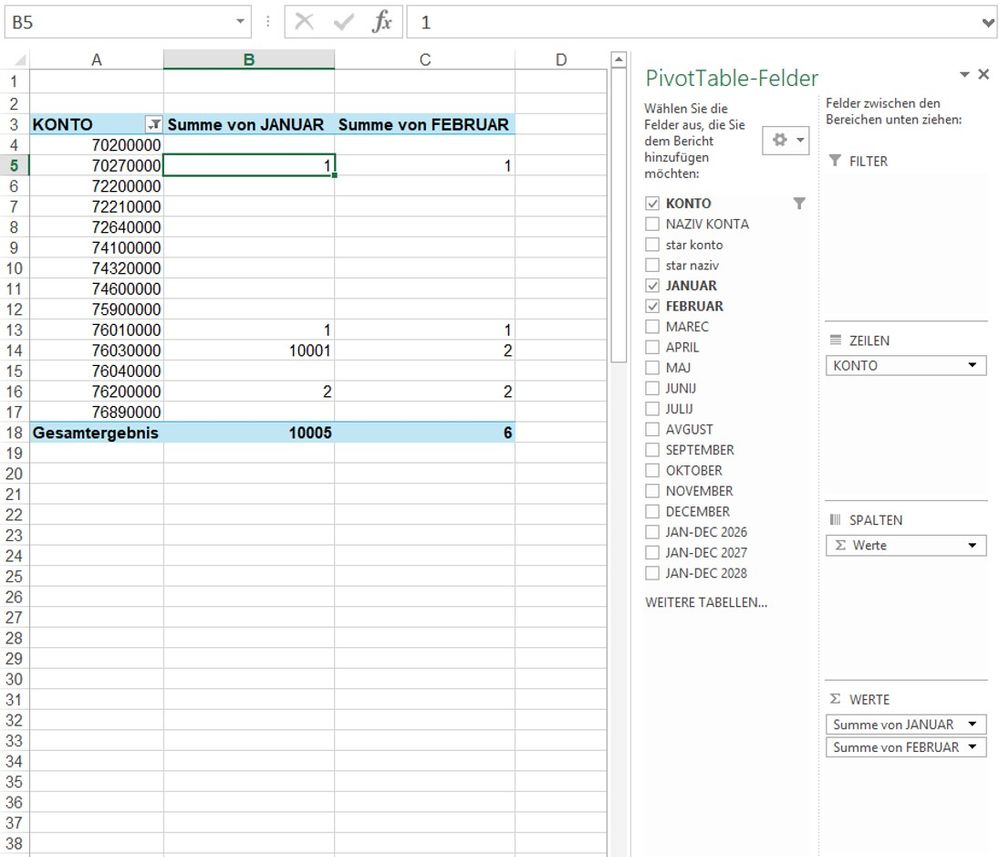Select column D header

(561, 60)
